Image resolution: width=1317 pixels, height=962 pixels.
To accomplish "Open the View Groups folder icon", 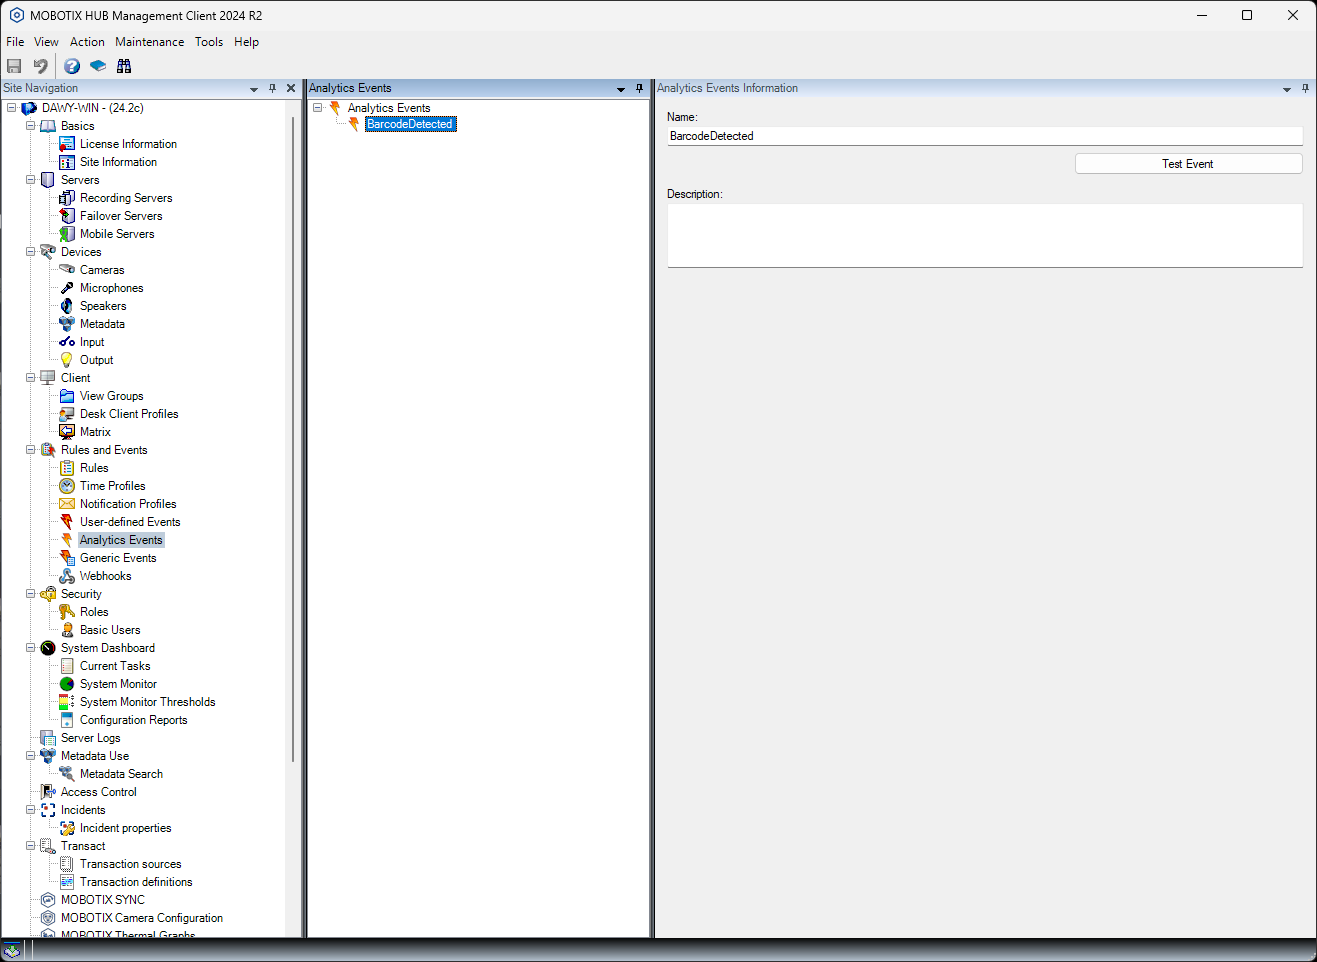I will pyautogui.click(x=67, y=396).
